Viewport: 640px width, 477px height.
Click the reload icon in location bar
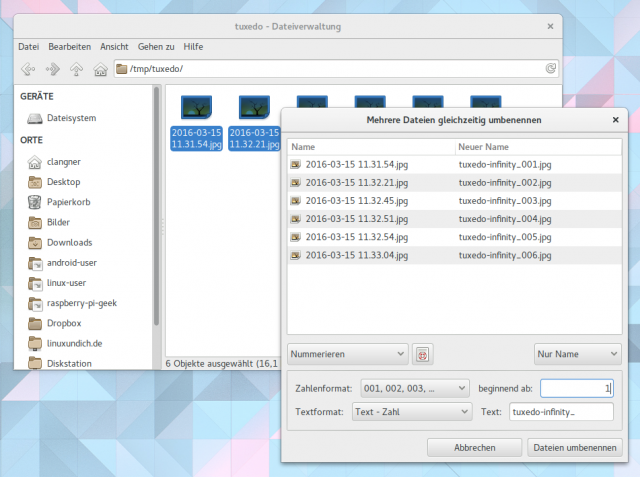(551, 69)
